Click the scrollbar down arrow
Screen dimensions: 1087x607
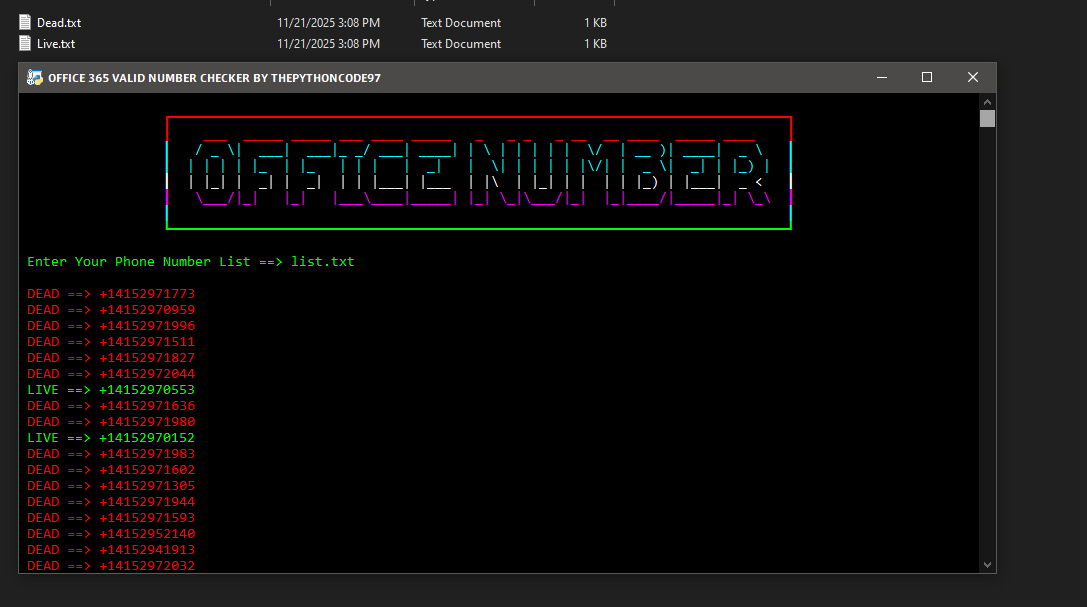(x=987, y=563)
